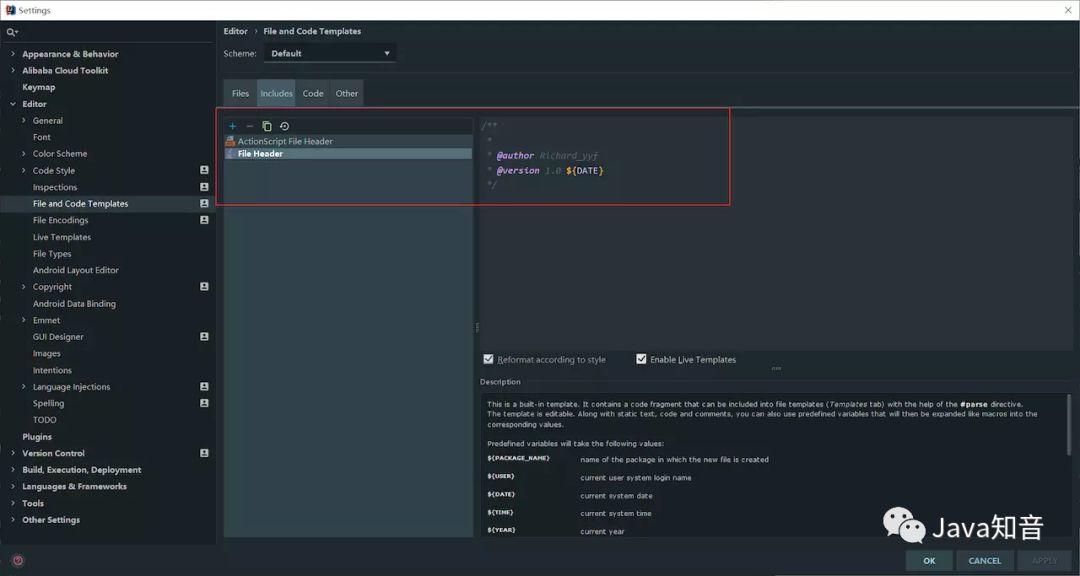Click the icon next to the Code Style entry

pos(204,170)
